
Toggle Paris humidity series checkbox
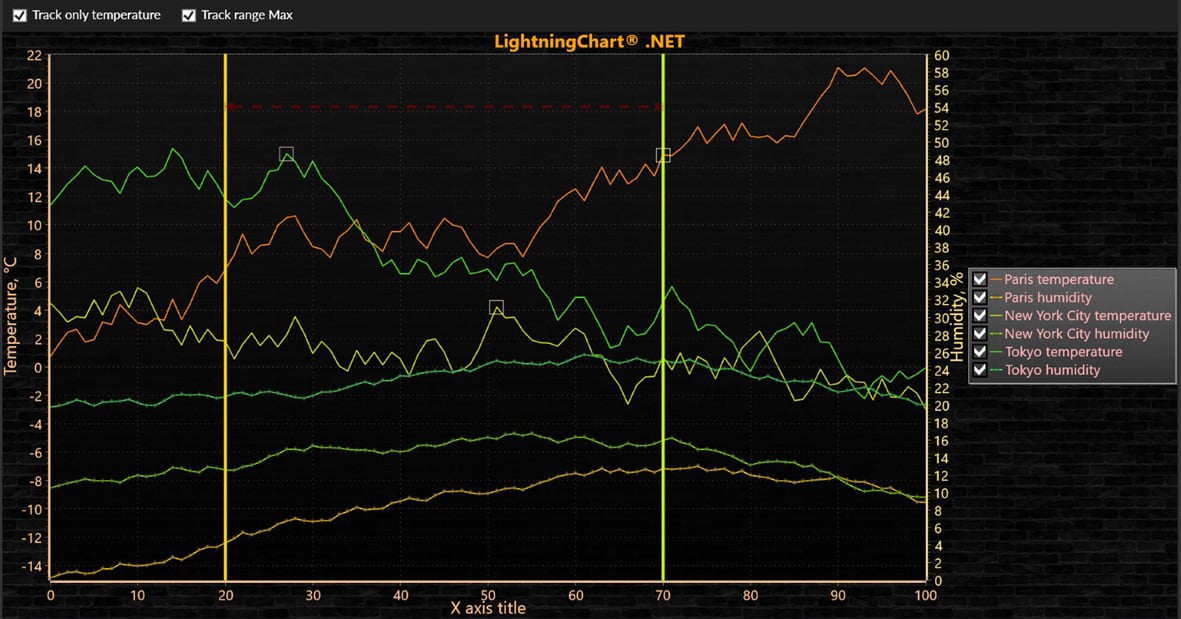click(x=980, y=297)
